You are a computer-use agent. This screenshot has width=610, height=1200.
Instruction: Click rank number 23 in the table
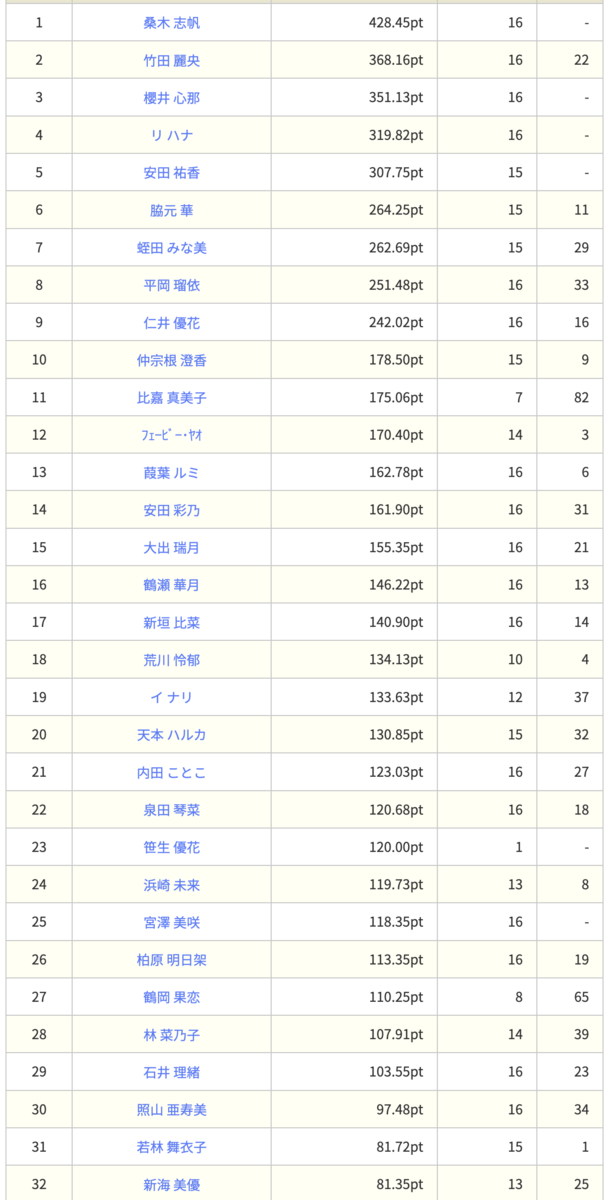(39, 848)
